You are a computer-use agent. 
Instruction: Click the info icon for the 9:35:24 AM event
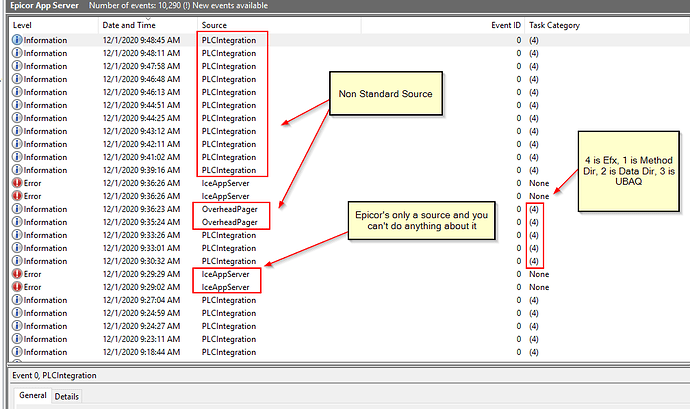[17, 222]
